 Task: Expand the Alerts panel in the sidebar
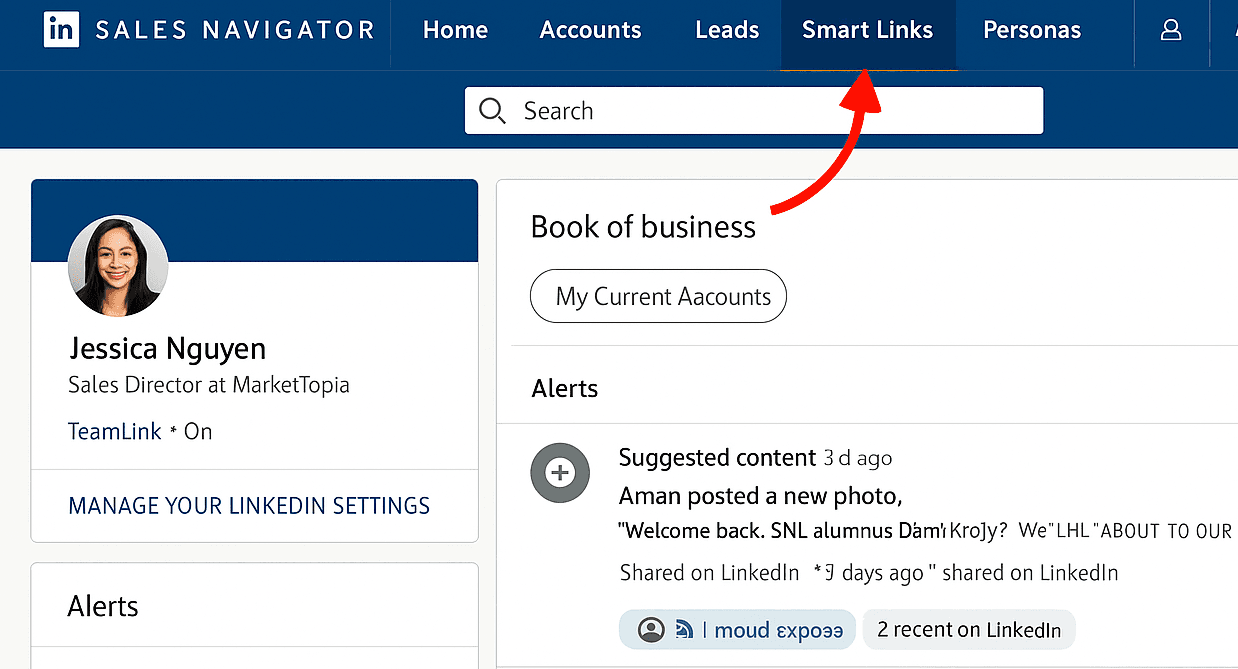[x=103, y=606]
